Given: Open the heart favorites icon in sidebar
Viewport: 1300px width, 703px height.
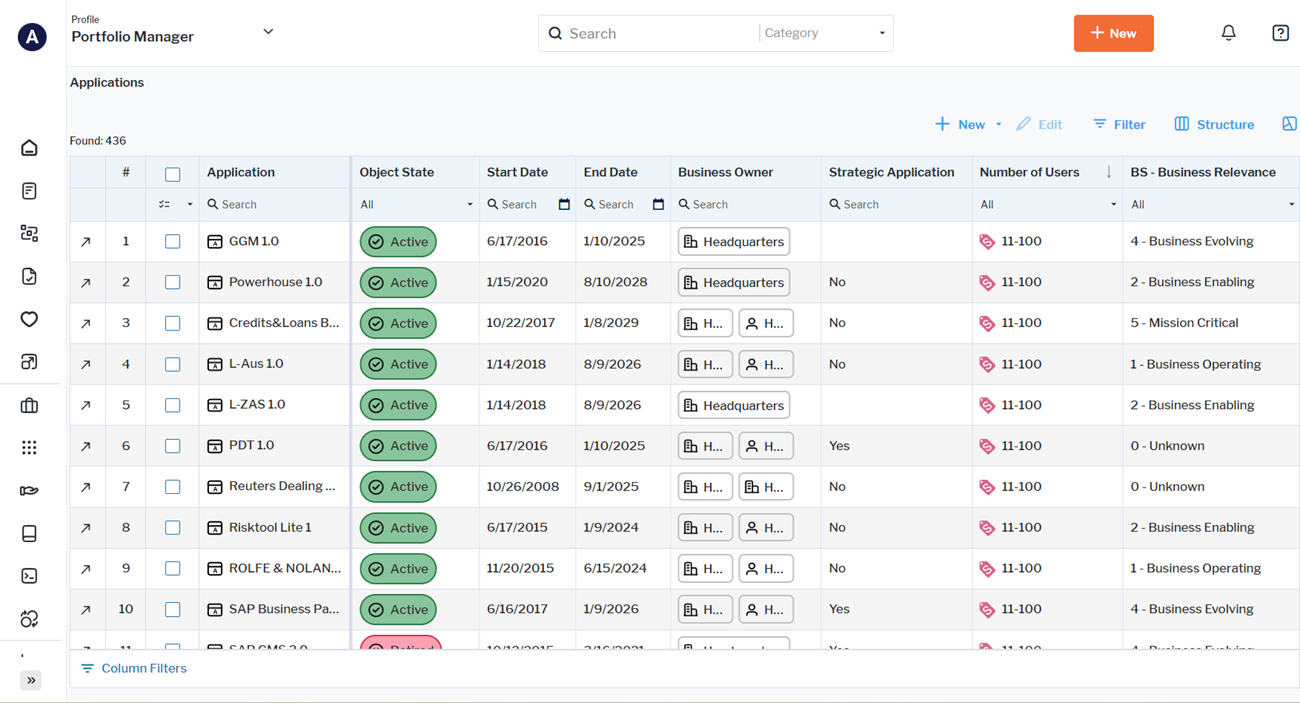Looking at the screenshot, I should [x=29, y=319].
